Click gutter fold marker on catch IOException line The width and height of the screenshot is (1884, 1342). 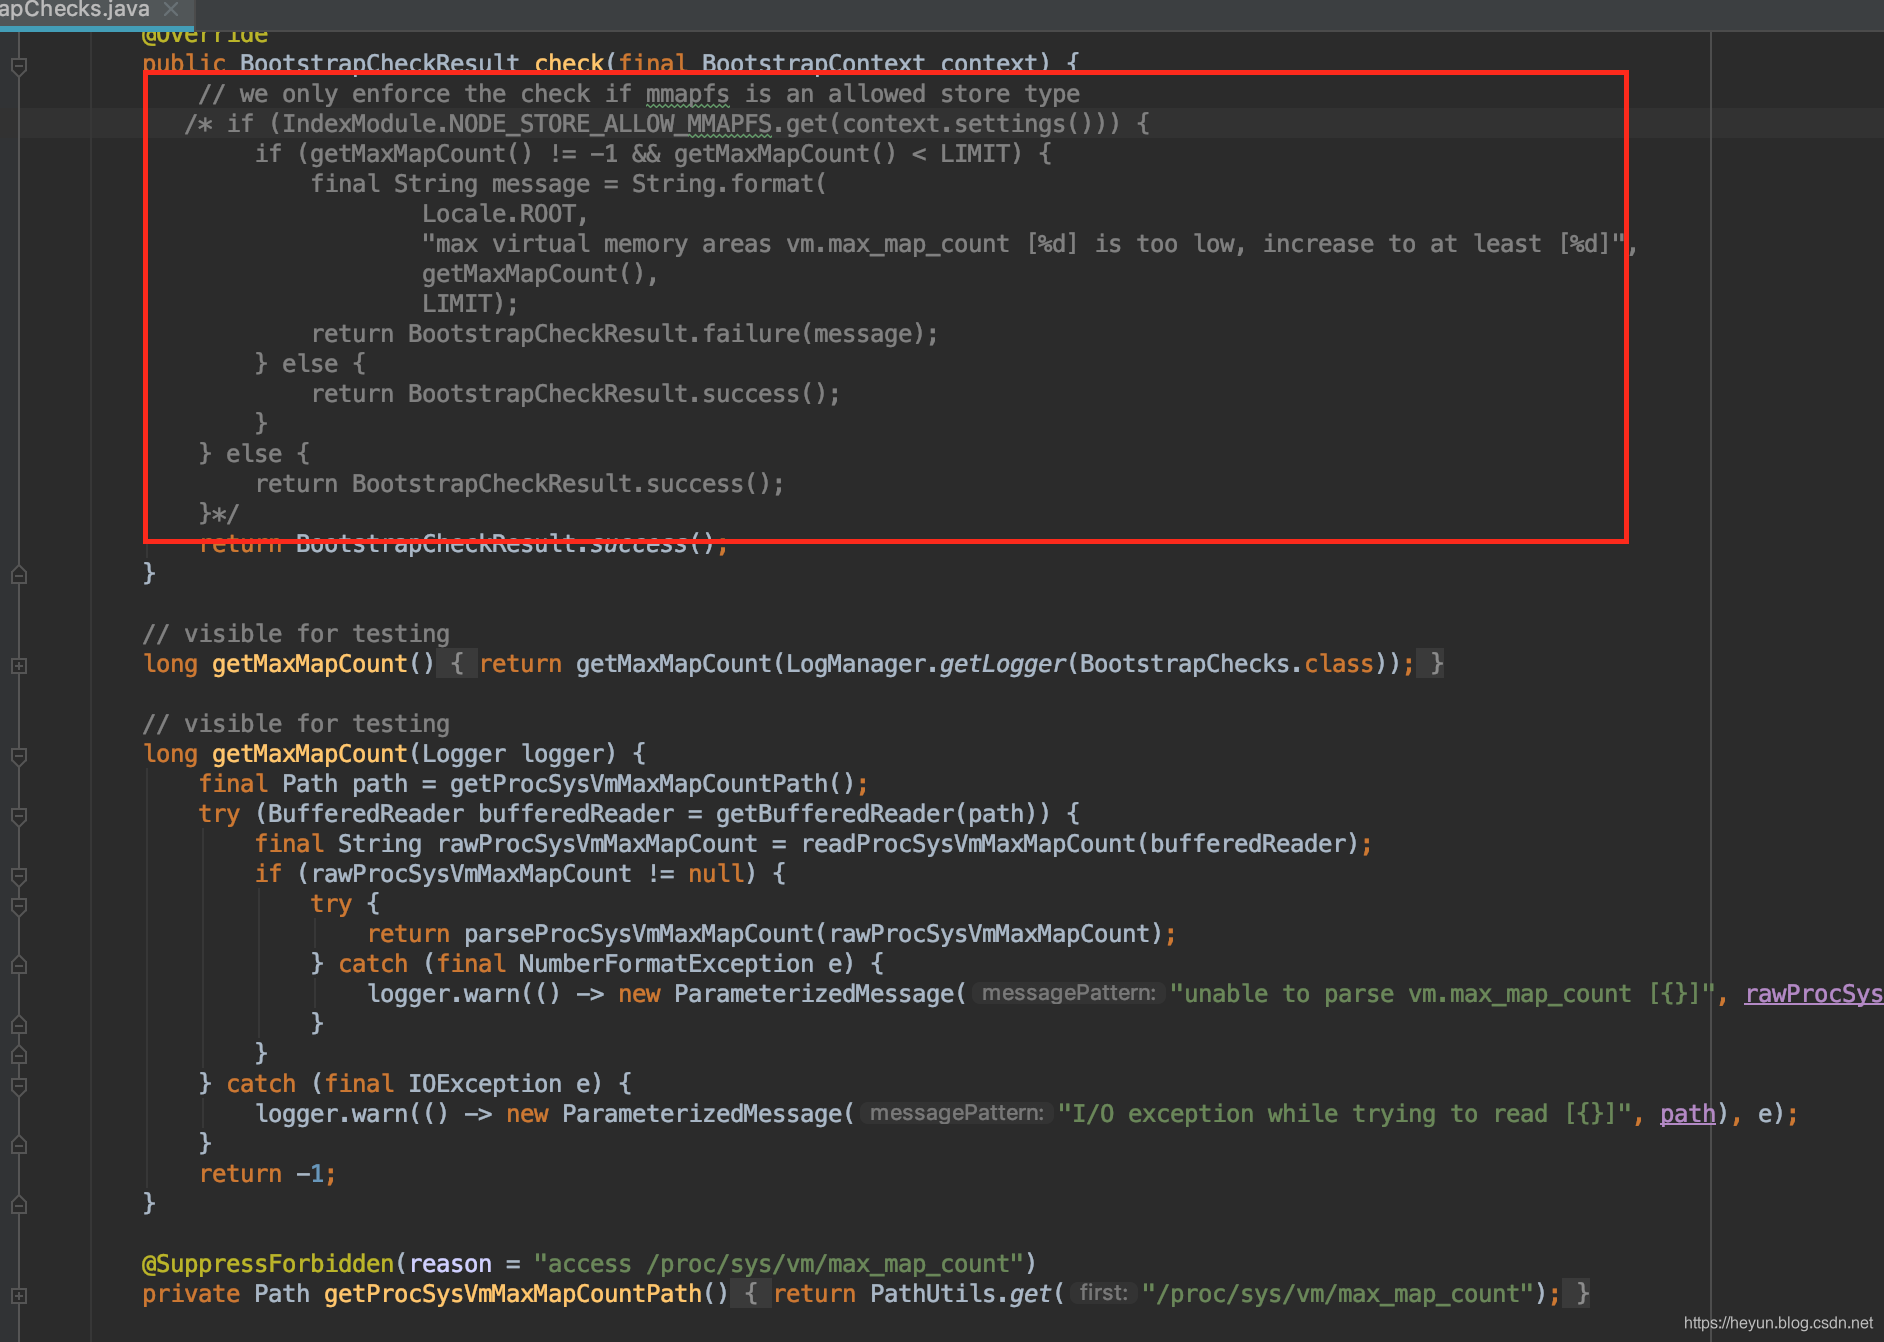[x=18, y=1085]
